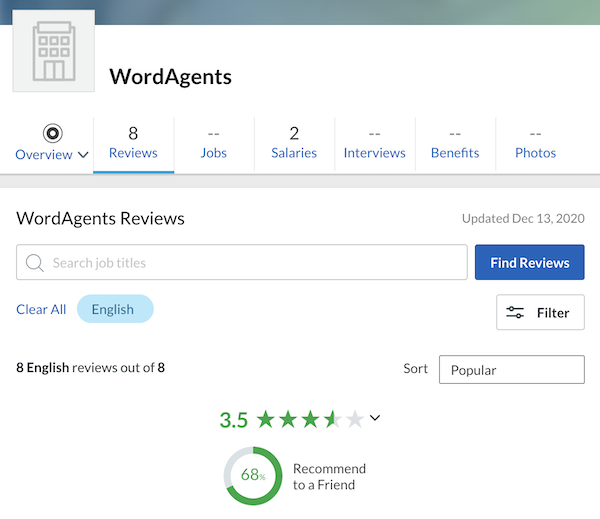The height and width of the screenshot is (519, 600).
Task: Go to the Interviews tab
Action: click(374, 145)
